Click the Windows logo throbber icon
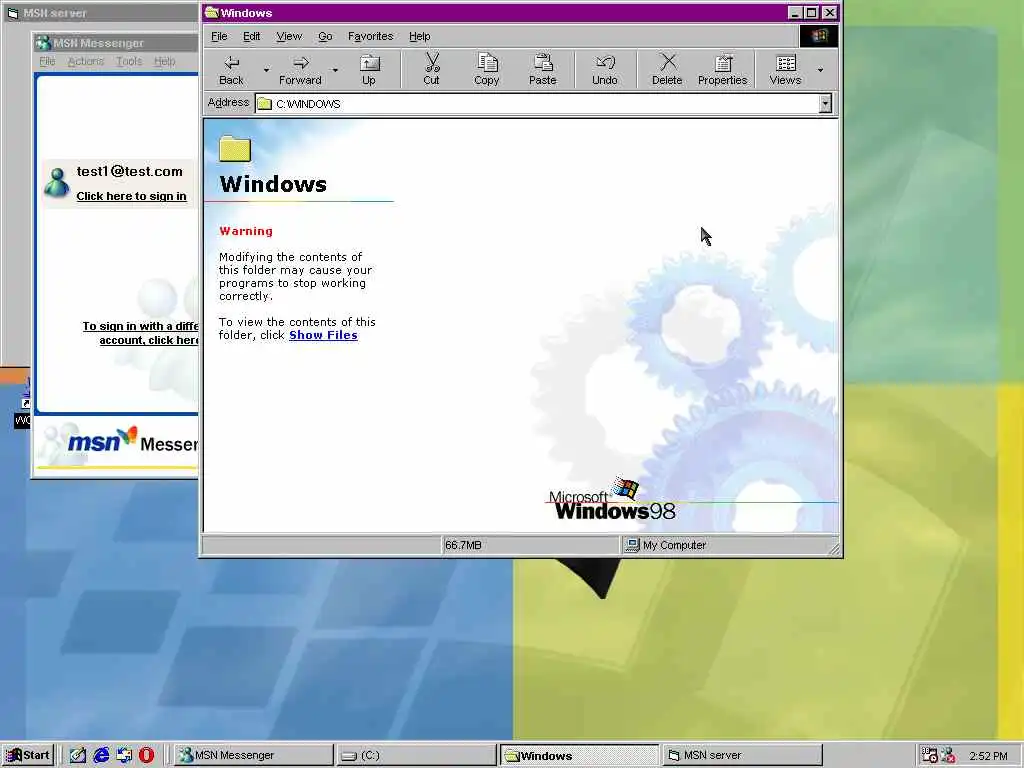 819,36
